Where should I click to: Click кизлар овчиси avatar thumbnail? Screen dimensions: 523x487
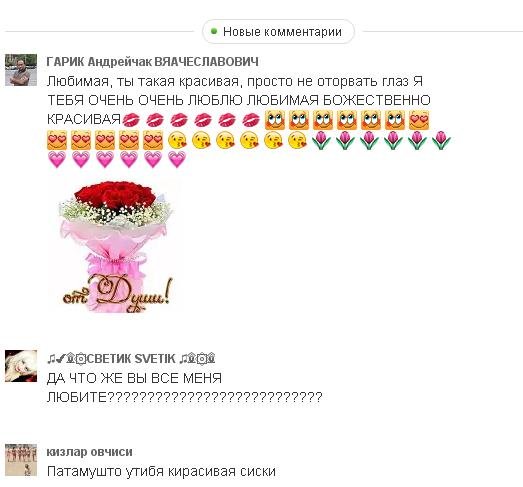(21, 460)
